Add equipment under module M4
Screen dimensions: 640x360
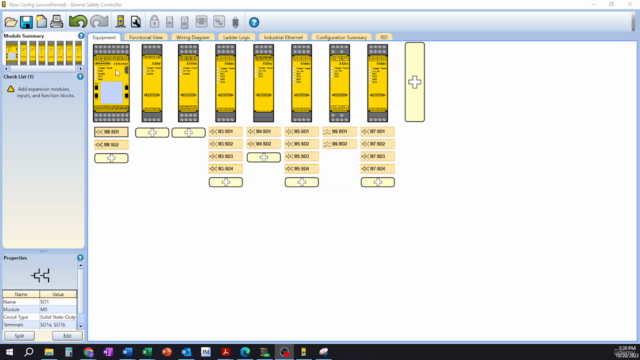click(x=264, y=157)
